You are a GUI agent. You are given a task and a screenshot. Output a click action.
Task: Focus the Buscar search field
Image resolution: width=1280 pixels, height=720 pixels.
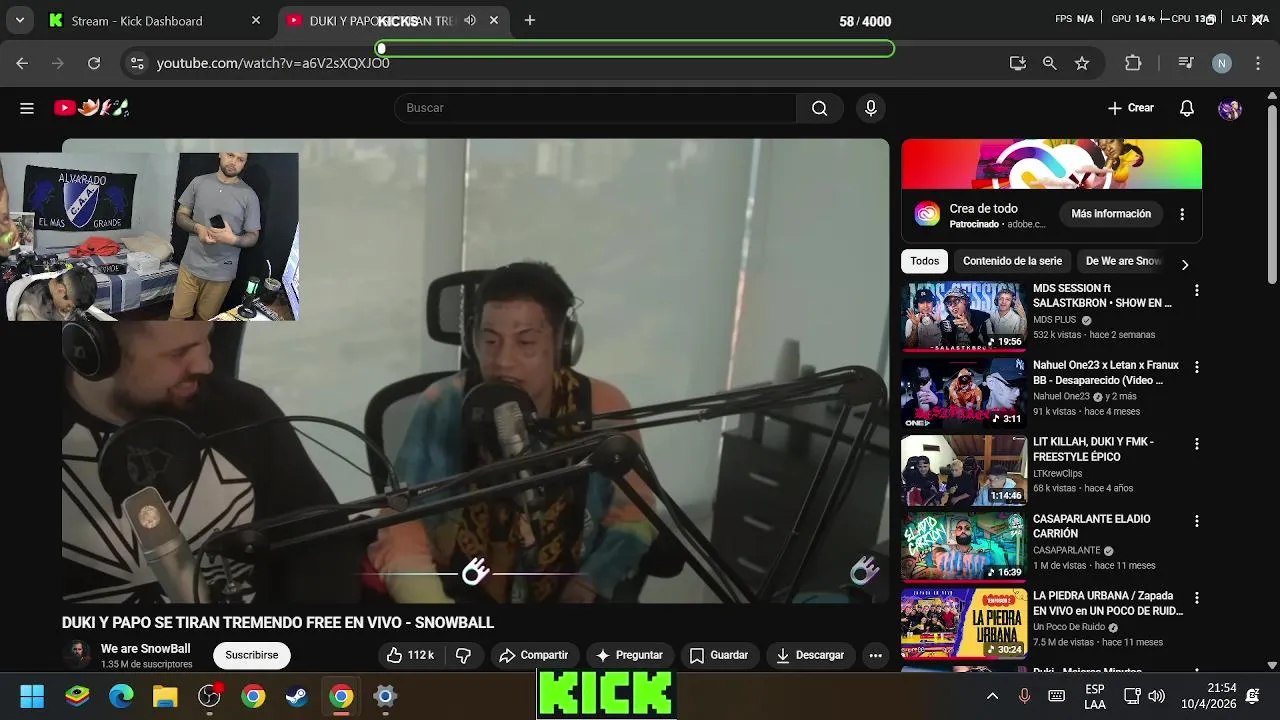pyautogui.click(x=596, y=108)
